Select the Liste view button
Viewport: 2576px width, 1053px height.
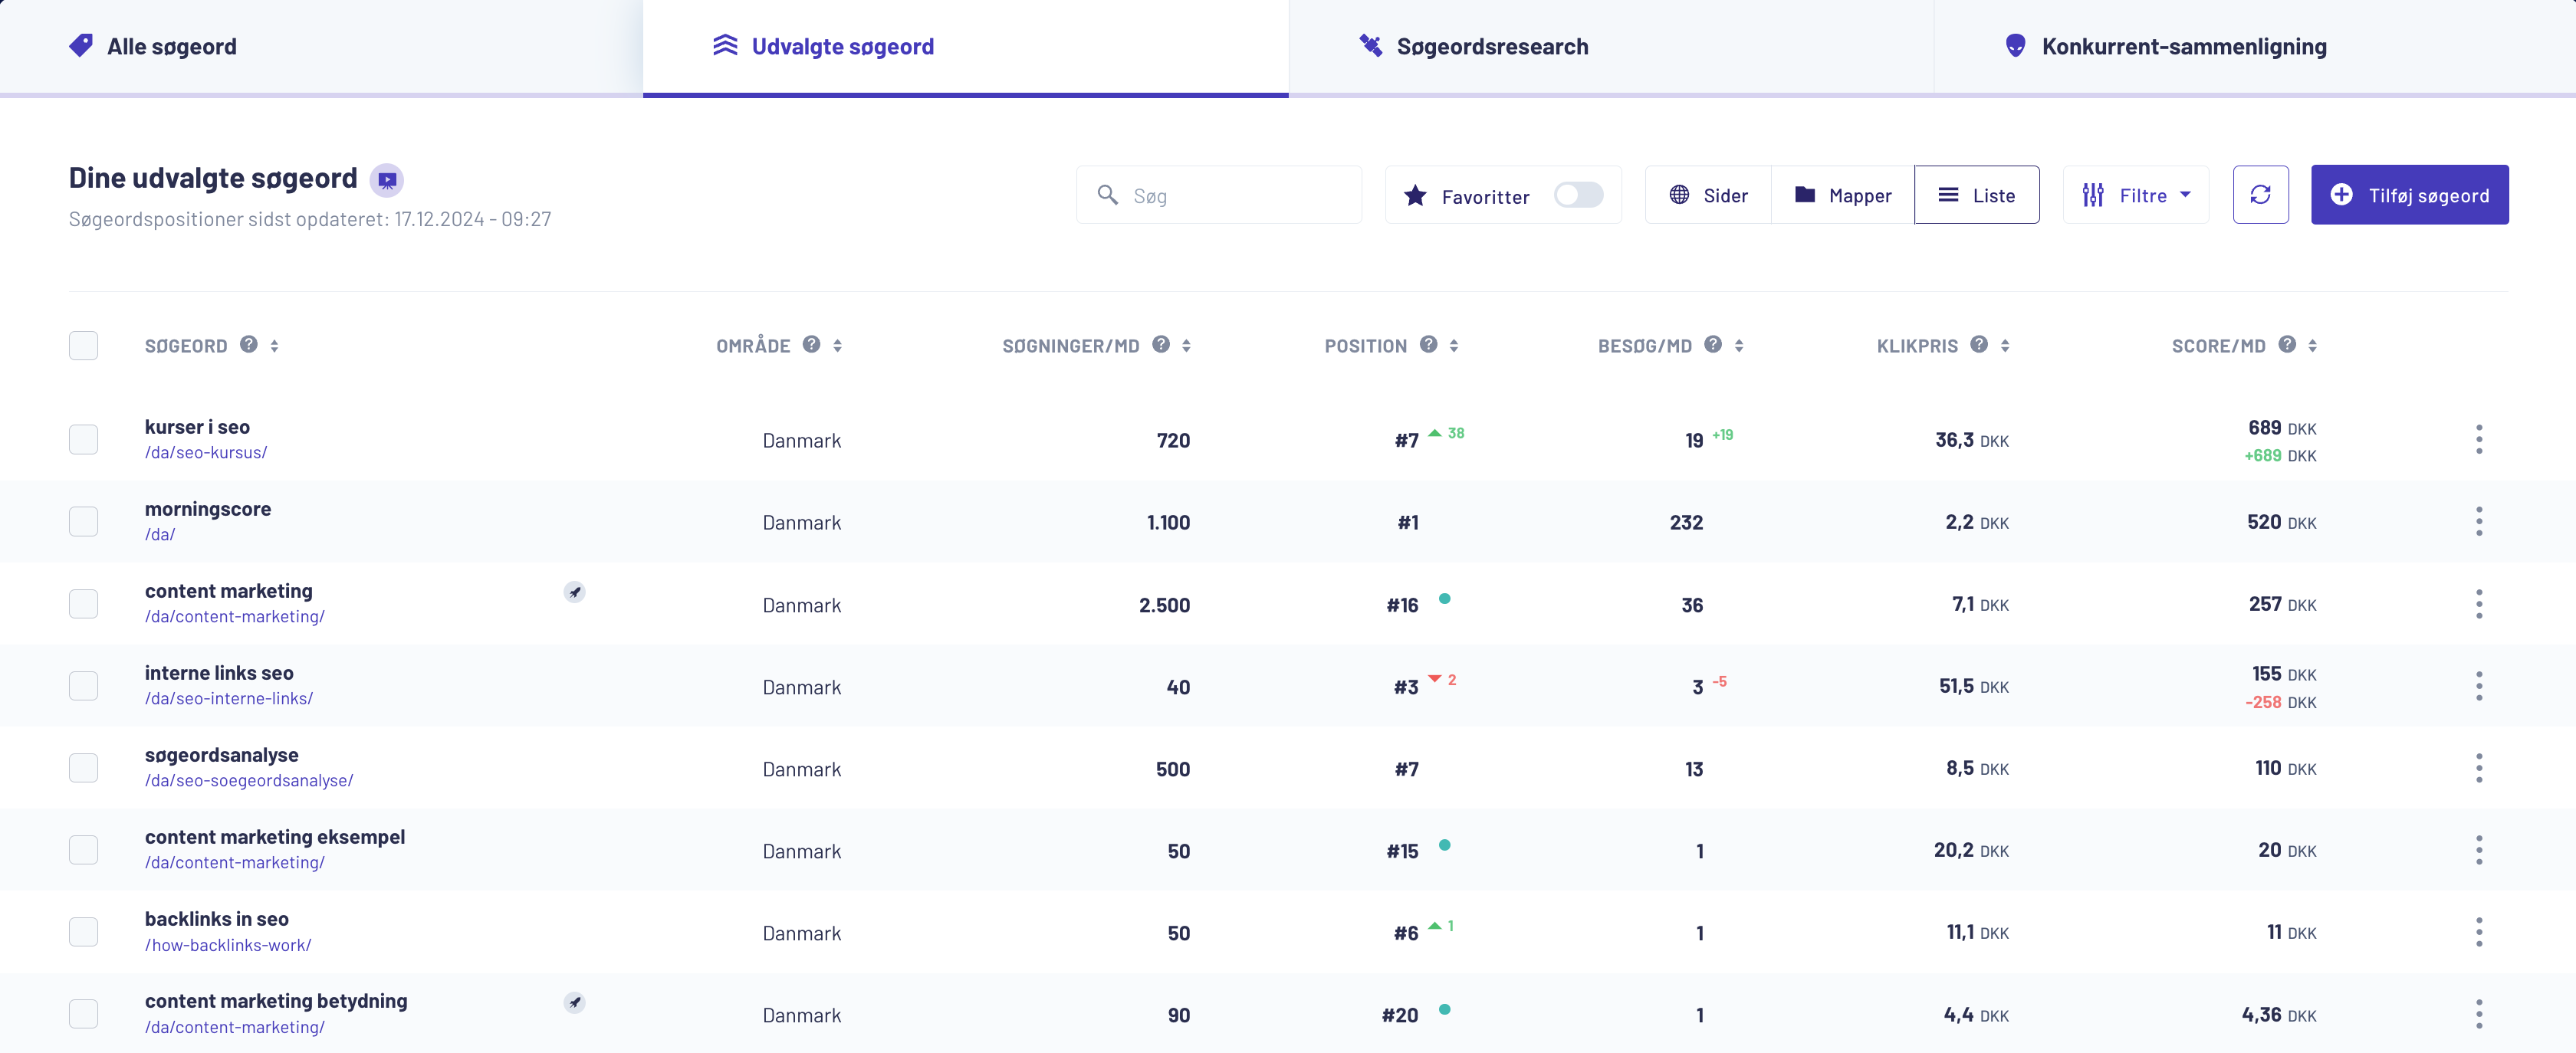point(1976,195)
